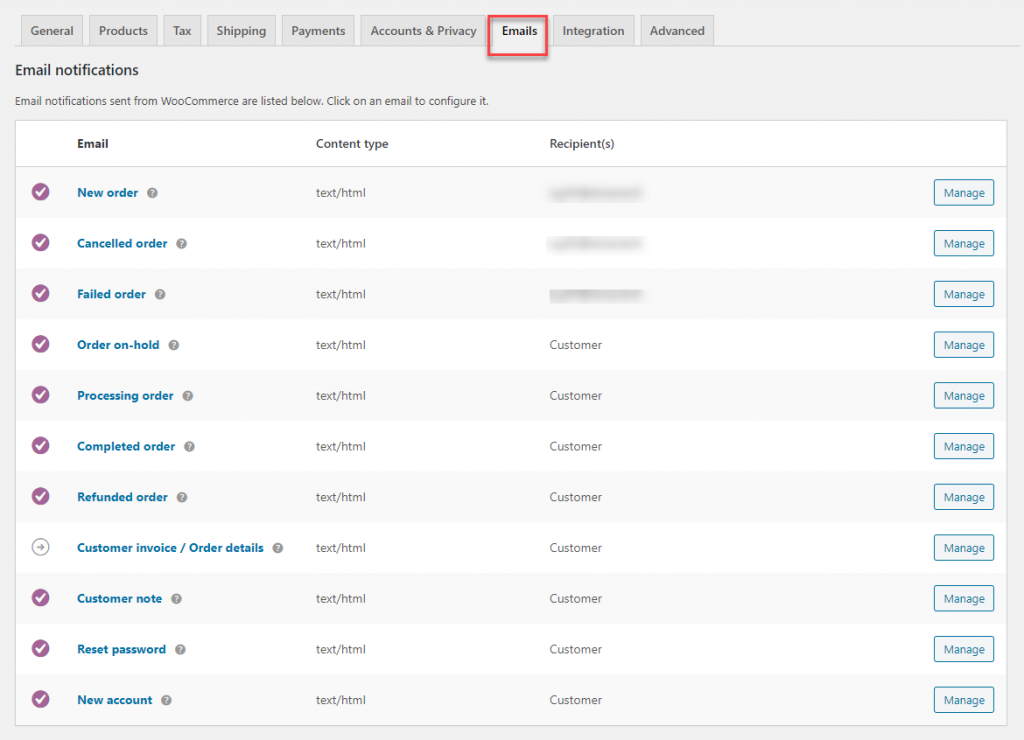Click question mark icon next to New account

[167, 701]
